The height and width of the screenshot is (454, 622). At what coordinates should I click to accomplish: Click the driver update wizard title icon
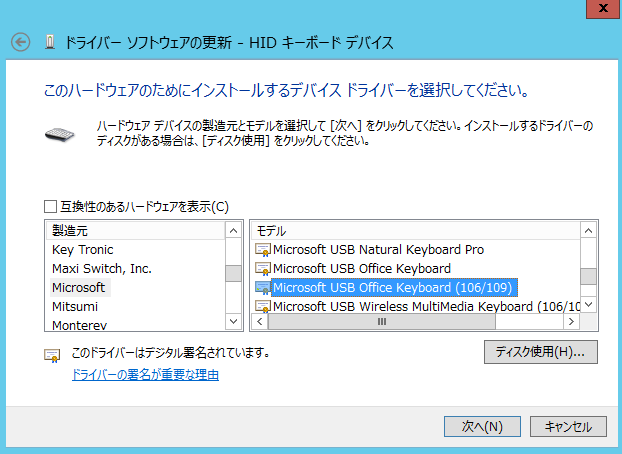coord(50,42)
